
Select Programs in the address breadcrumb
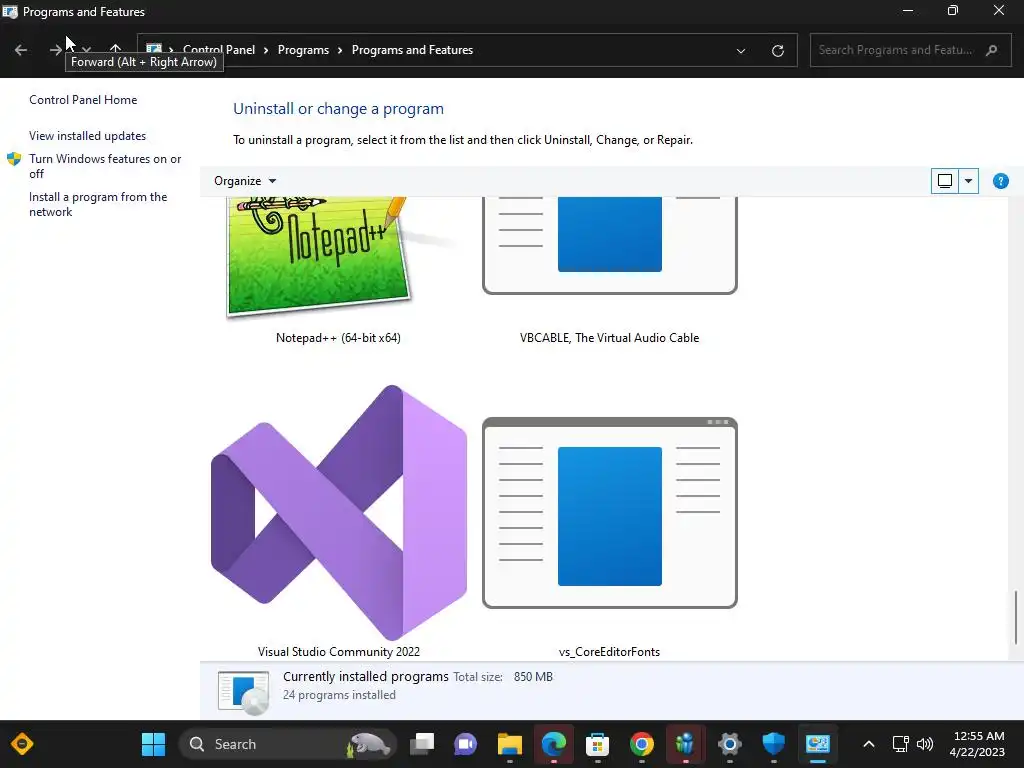(x=303, y=50)
